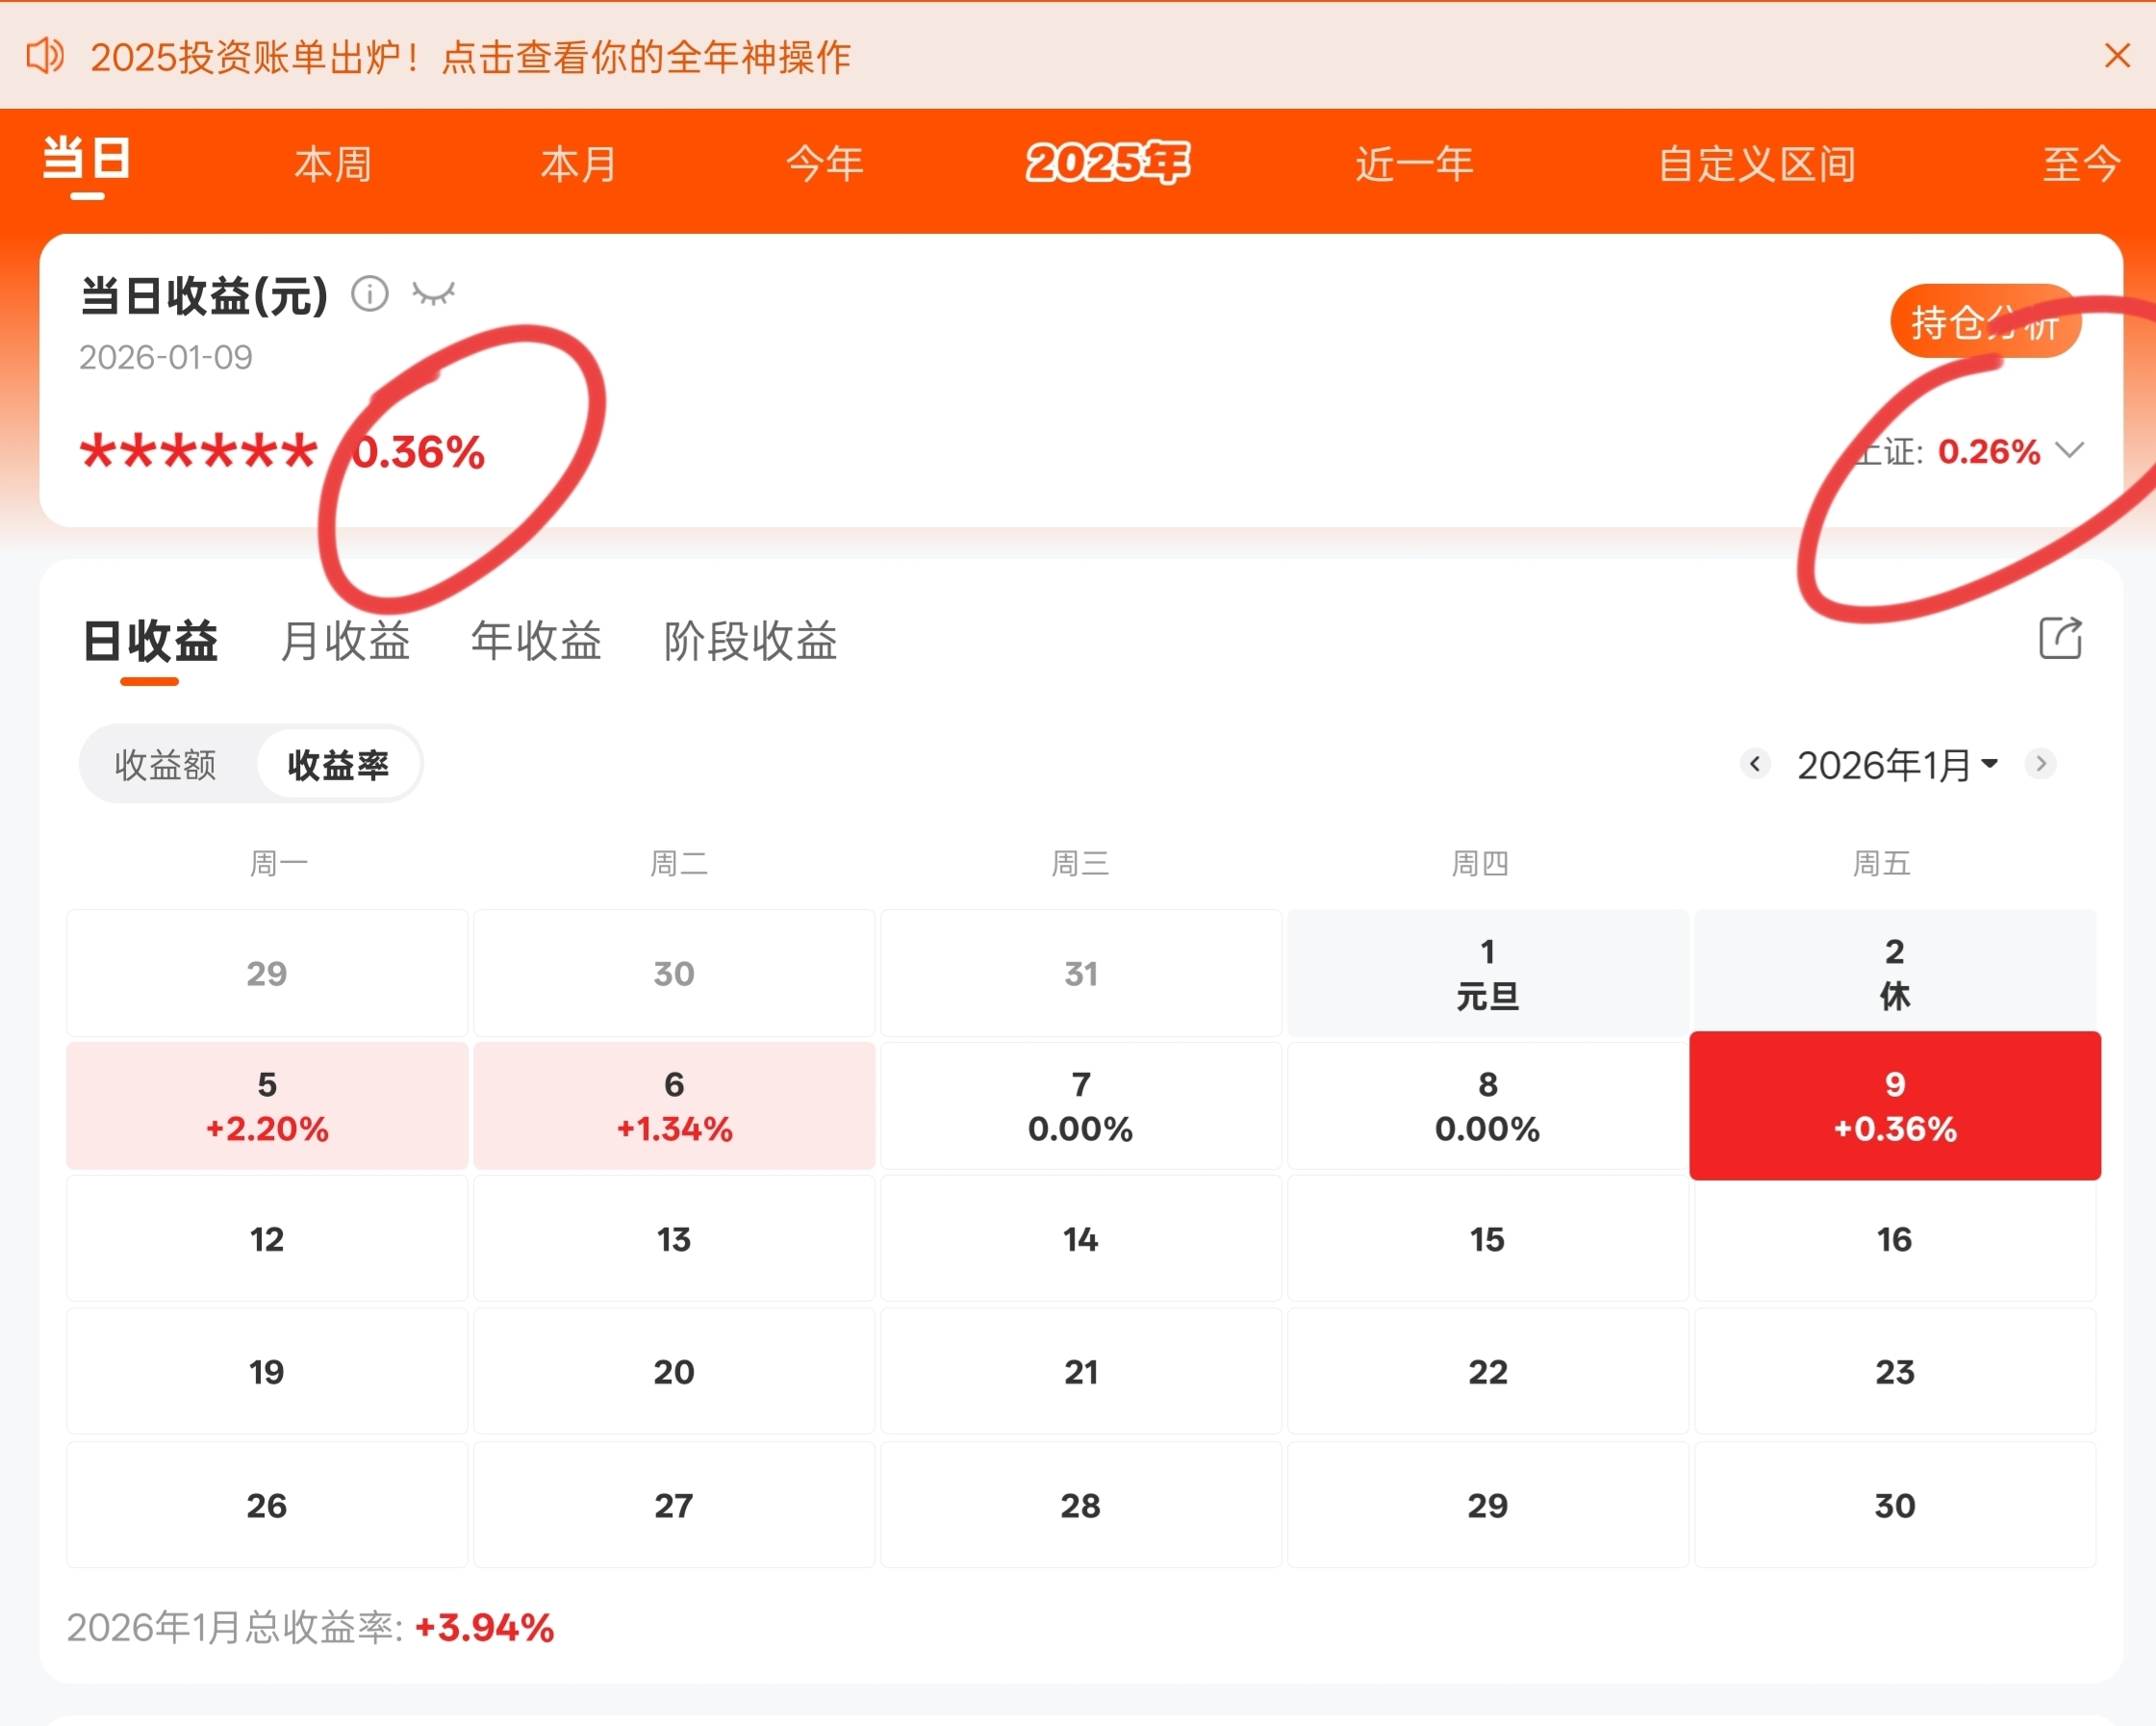Go to previous month with left arrow
This screenshot has height=1726, width=2156.
[1754, 764]
